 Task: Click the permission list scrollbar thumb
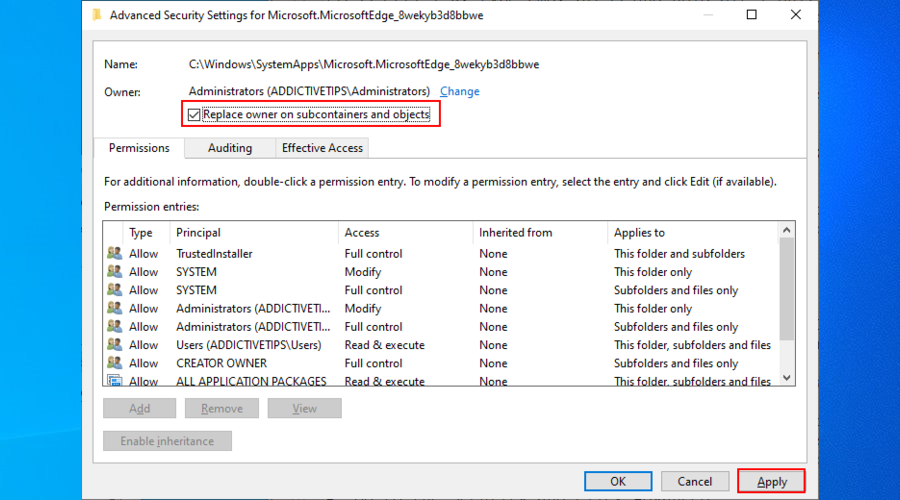[x=786, y=289]
